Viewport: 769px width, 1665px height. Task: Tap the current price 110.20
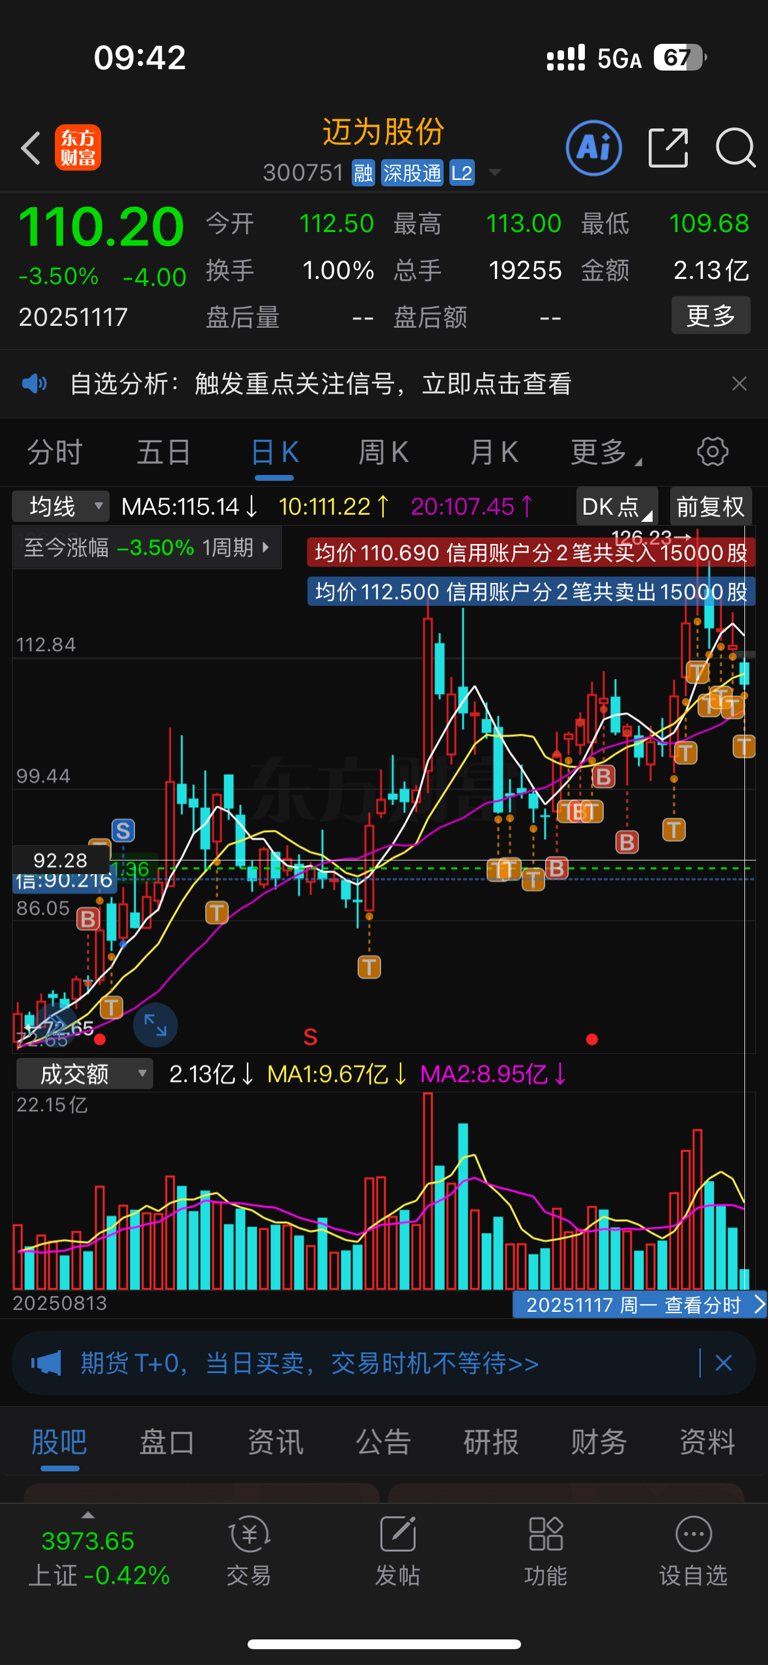tap(102, 228)
